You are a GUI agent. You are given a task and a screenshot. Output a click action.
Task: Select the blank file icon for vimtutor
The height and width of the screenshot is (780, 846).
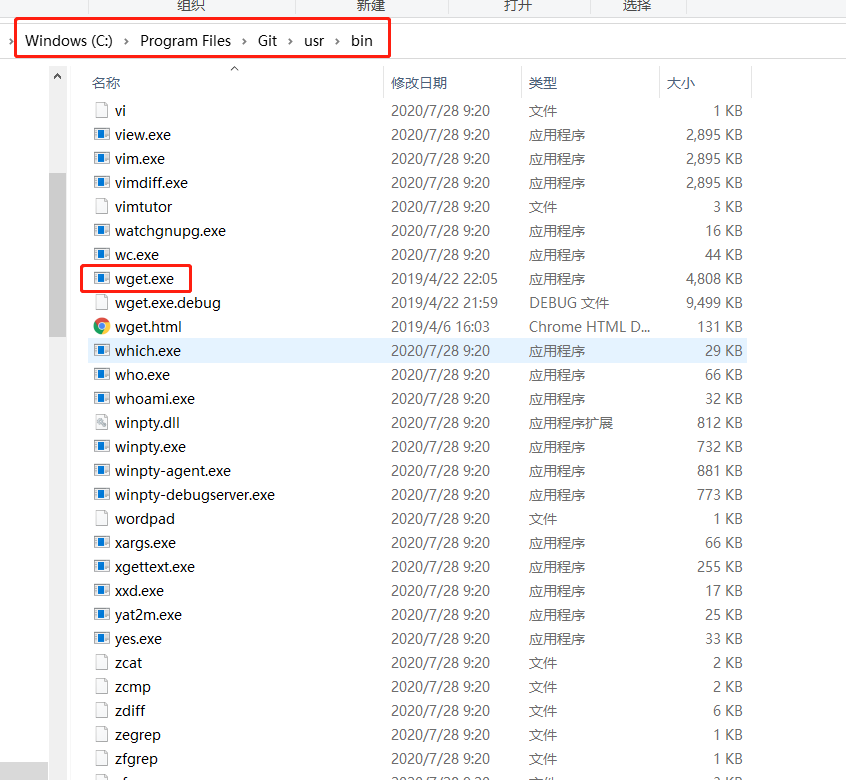click(x=101, y=206)
